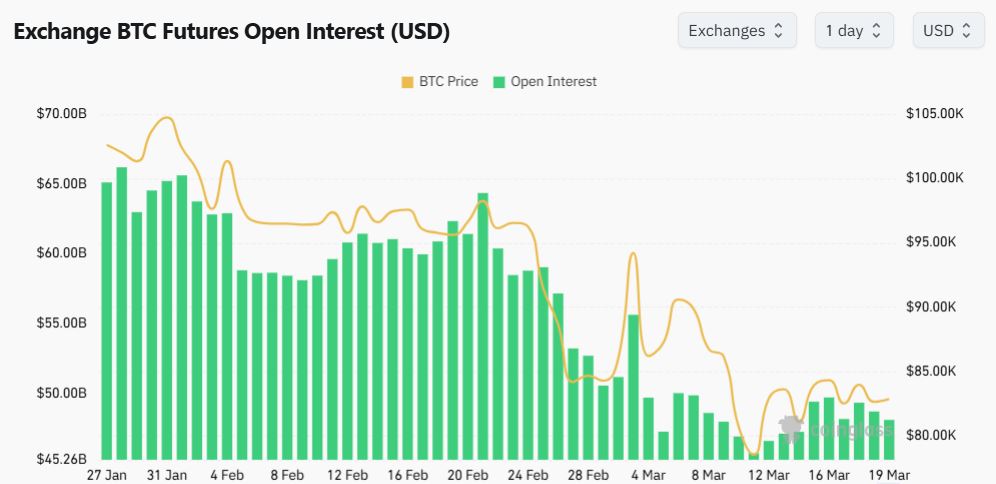Open the Exchanges dropdown

[736, 30]
